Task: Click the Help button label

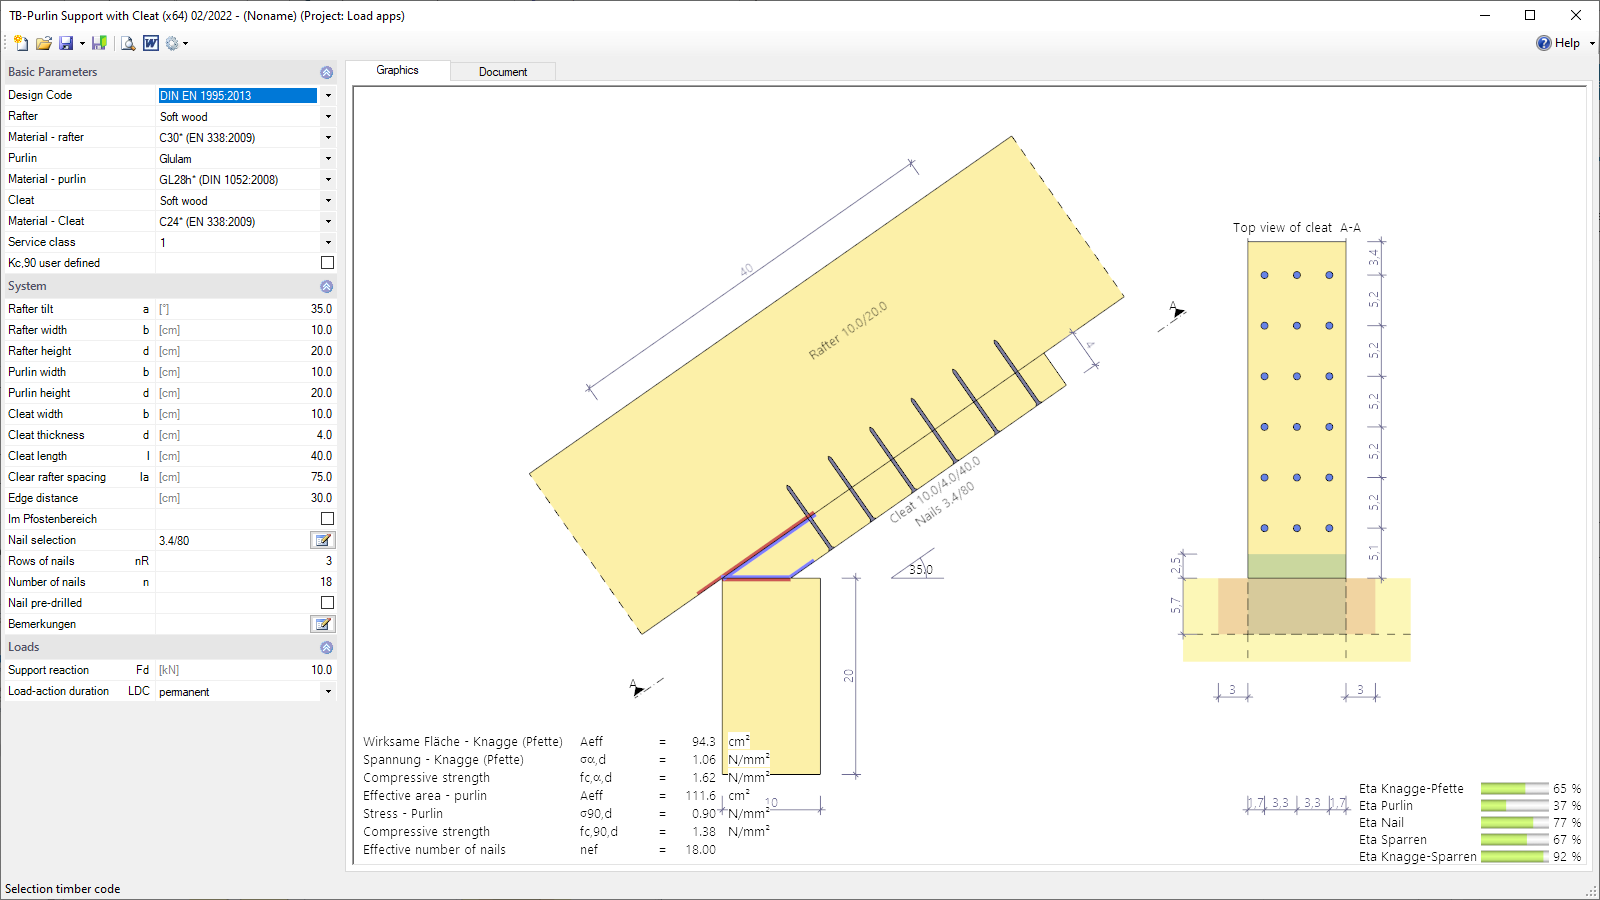Action: pyautogui.click(x=1567, y=43)
